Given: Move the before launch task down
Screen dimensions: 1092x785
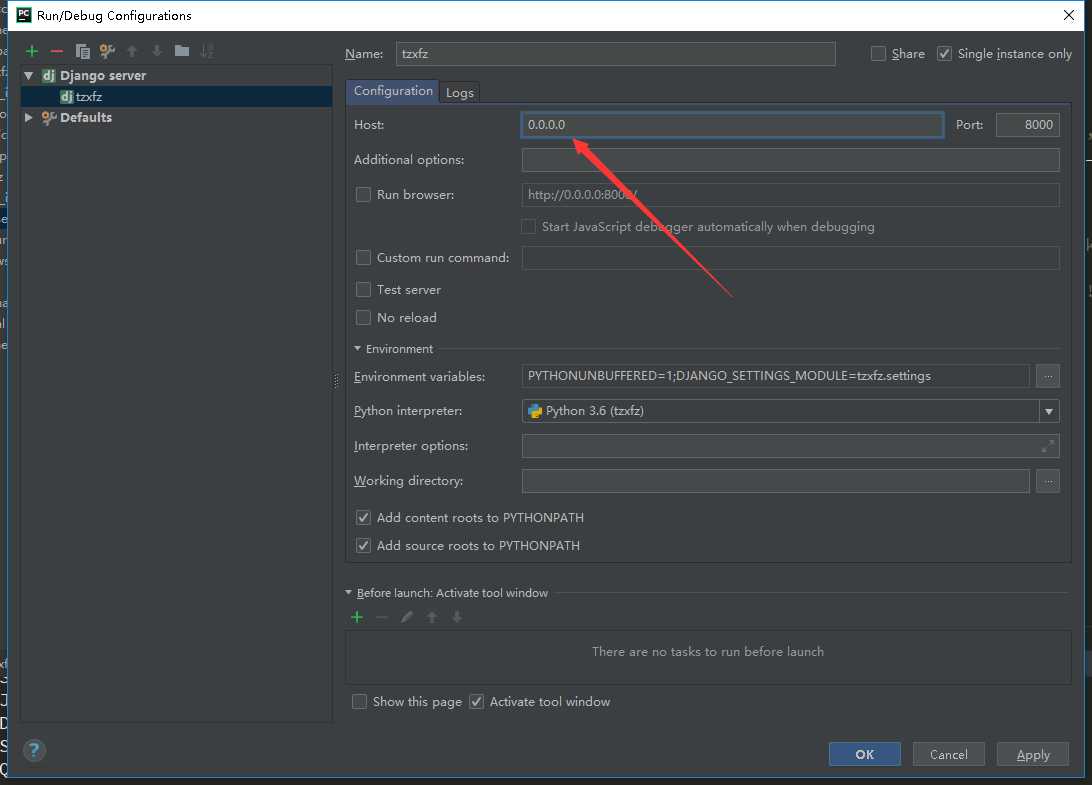Looking at the screenshot, I should coord(457,617).
